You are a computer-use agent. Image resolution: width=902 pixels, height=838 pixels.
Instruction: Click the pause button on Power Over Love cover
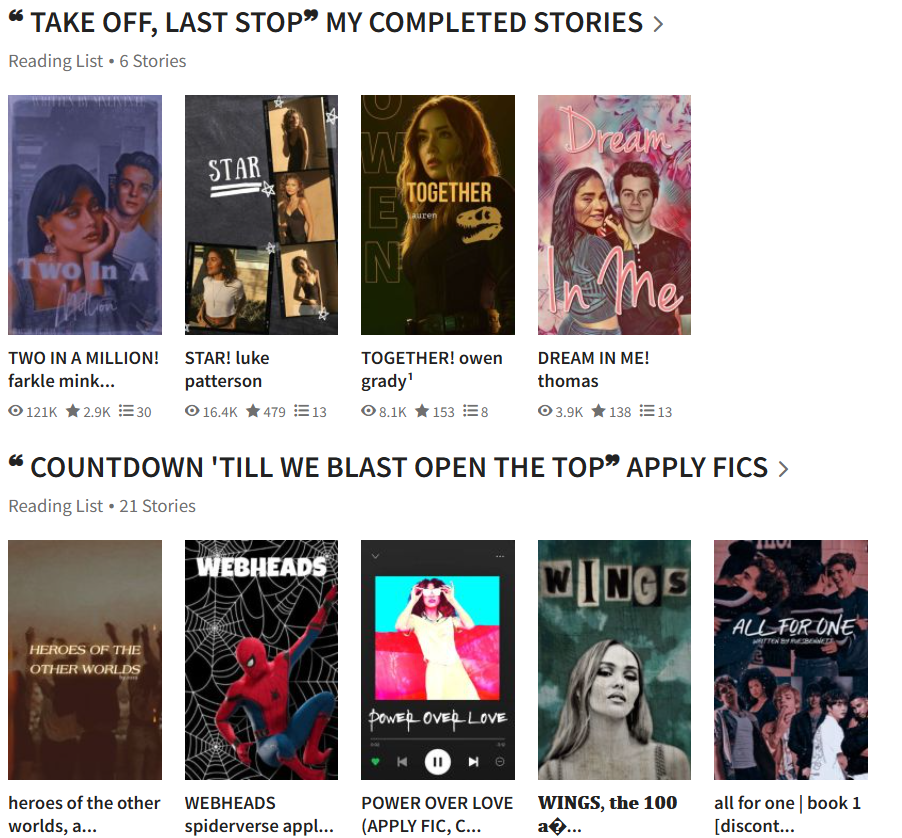click(437, 762)
